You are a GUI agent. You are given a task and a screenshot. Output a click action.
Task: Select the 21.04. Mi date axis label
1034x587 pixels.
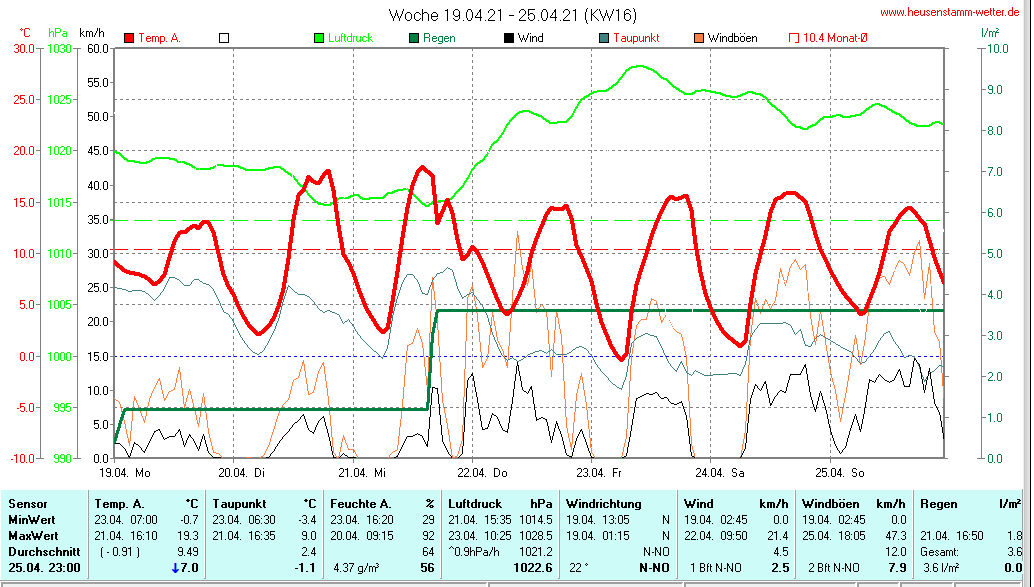pos(362,473)
